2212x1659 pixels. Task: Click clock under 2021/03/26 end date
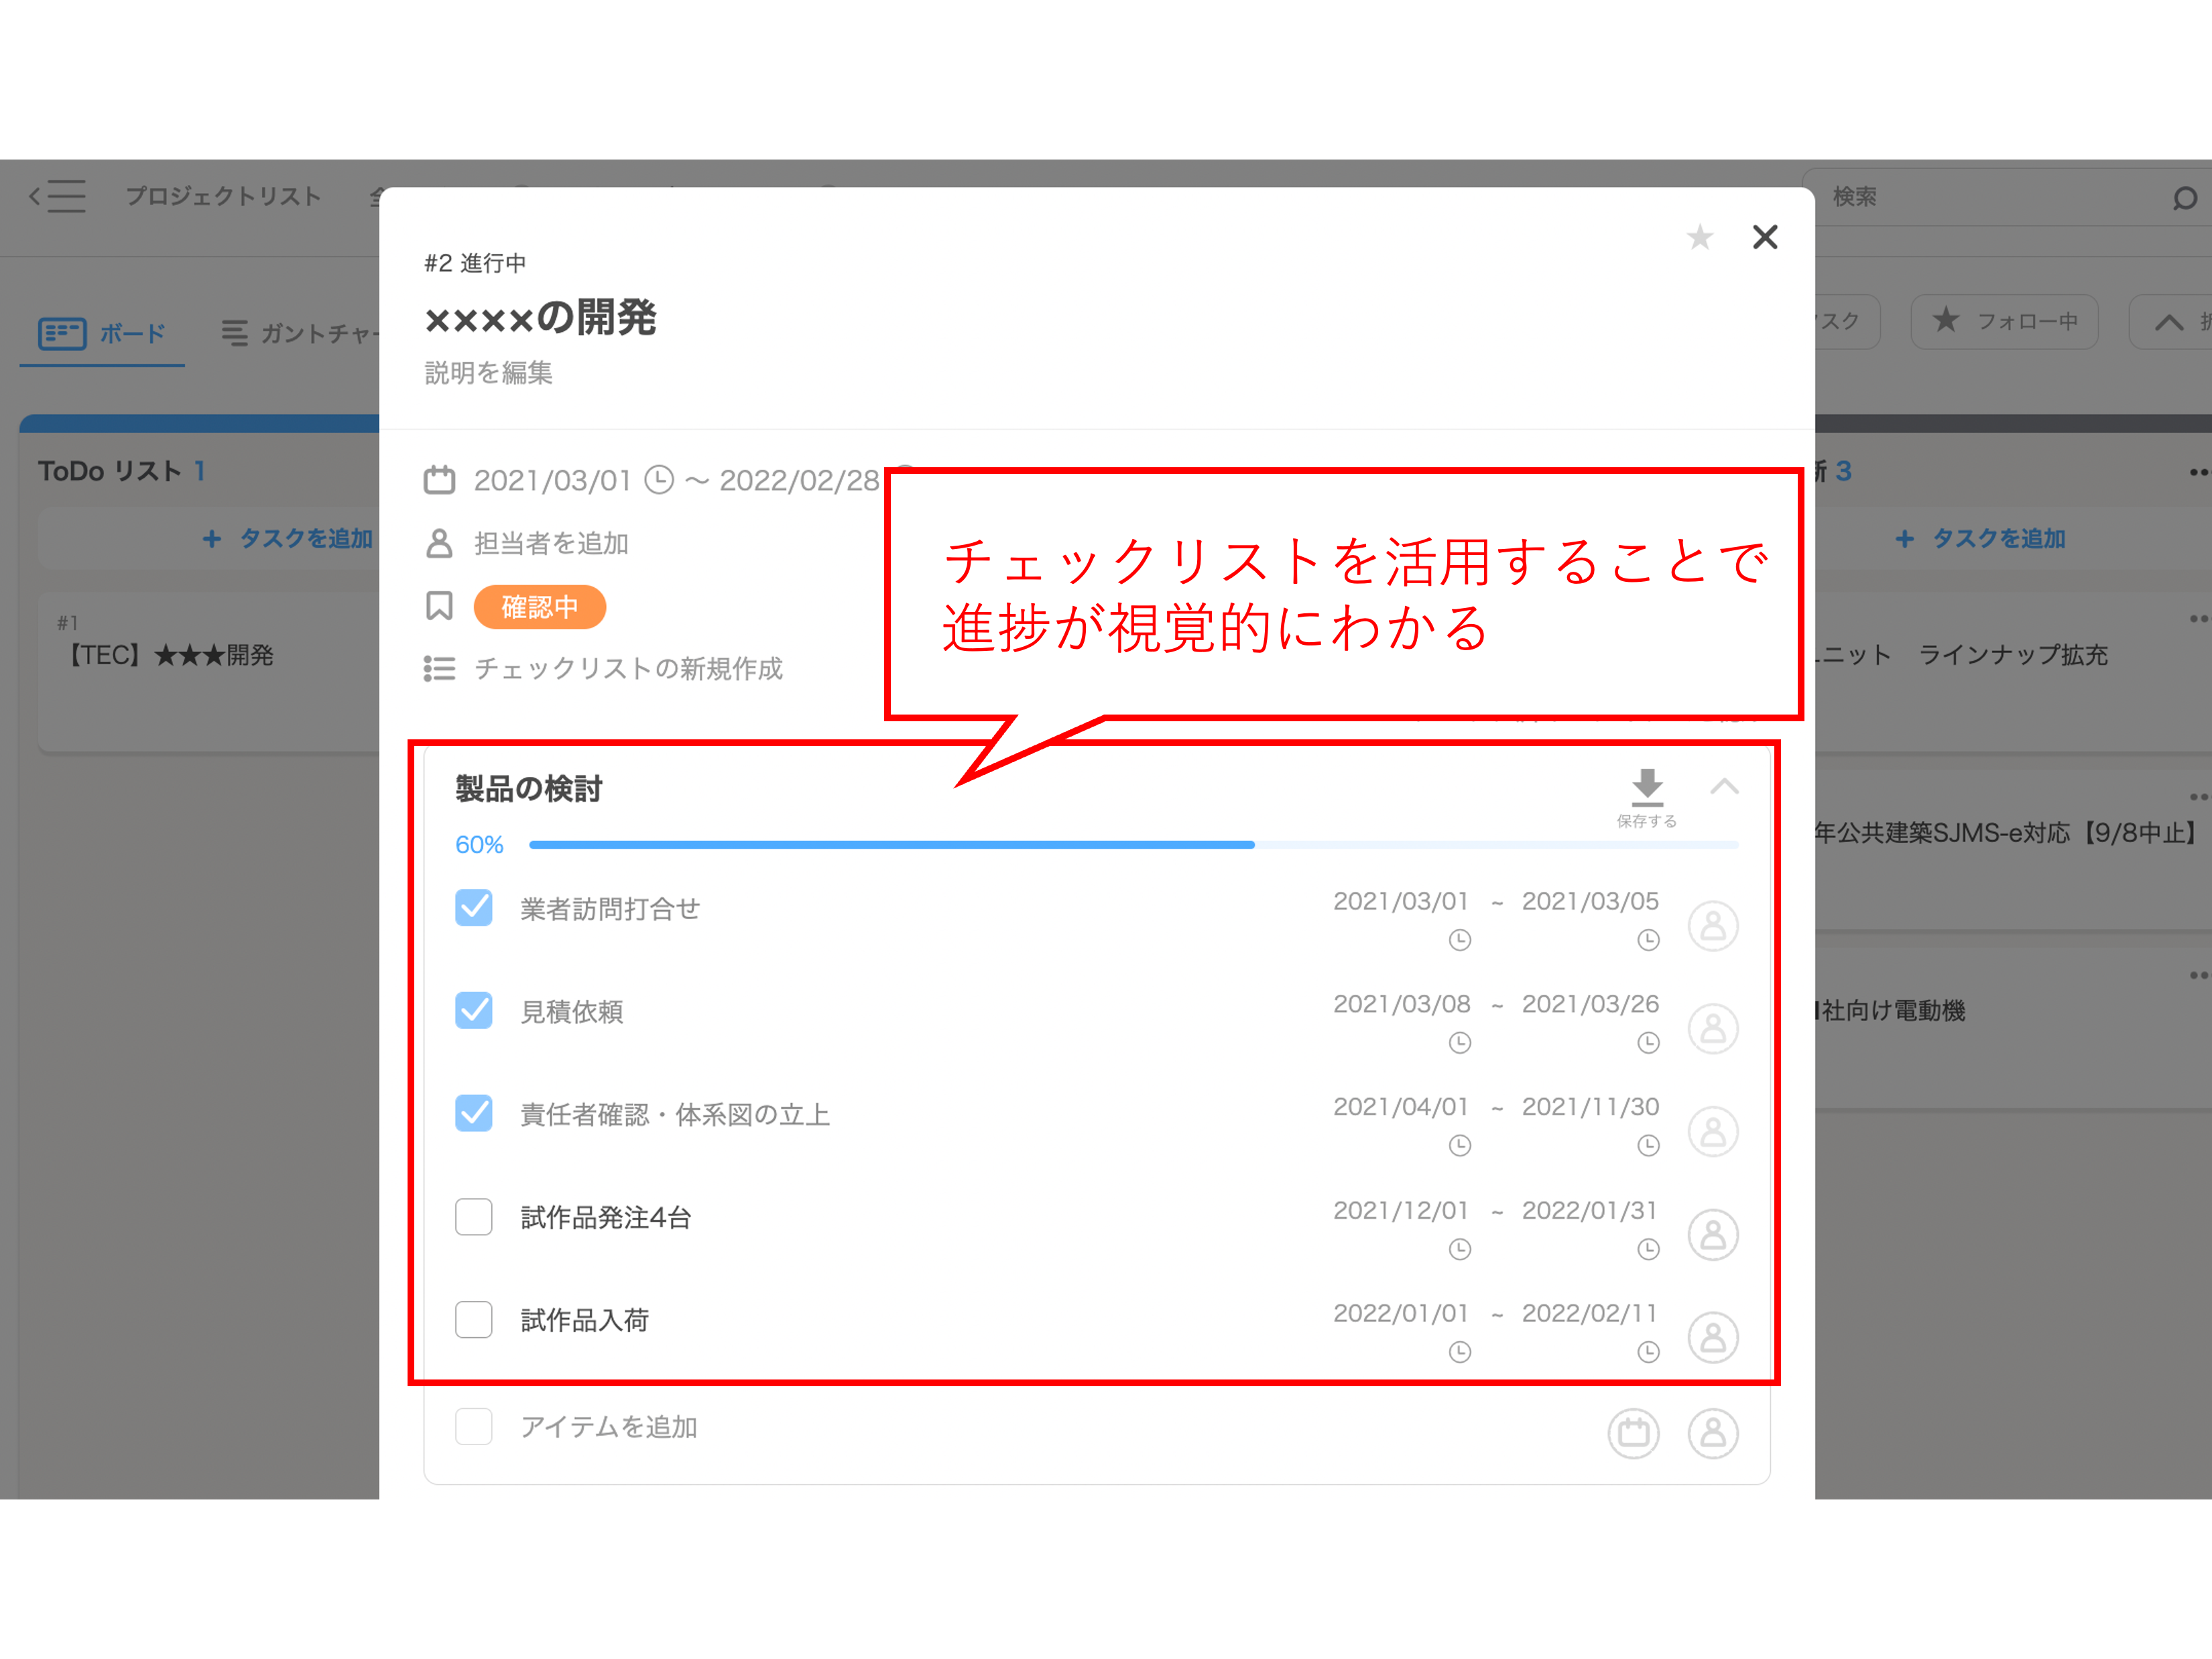1648,1043
